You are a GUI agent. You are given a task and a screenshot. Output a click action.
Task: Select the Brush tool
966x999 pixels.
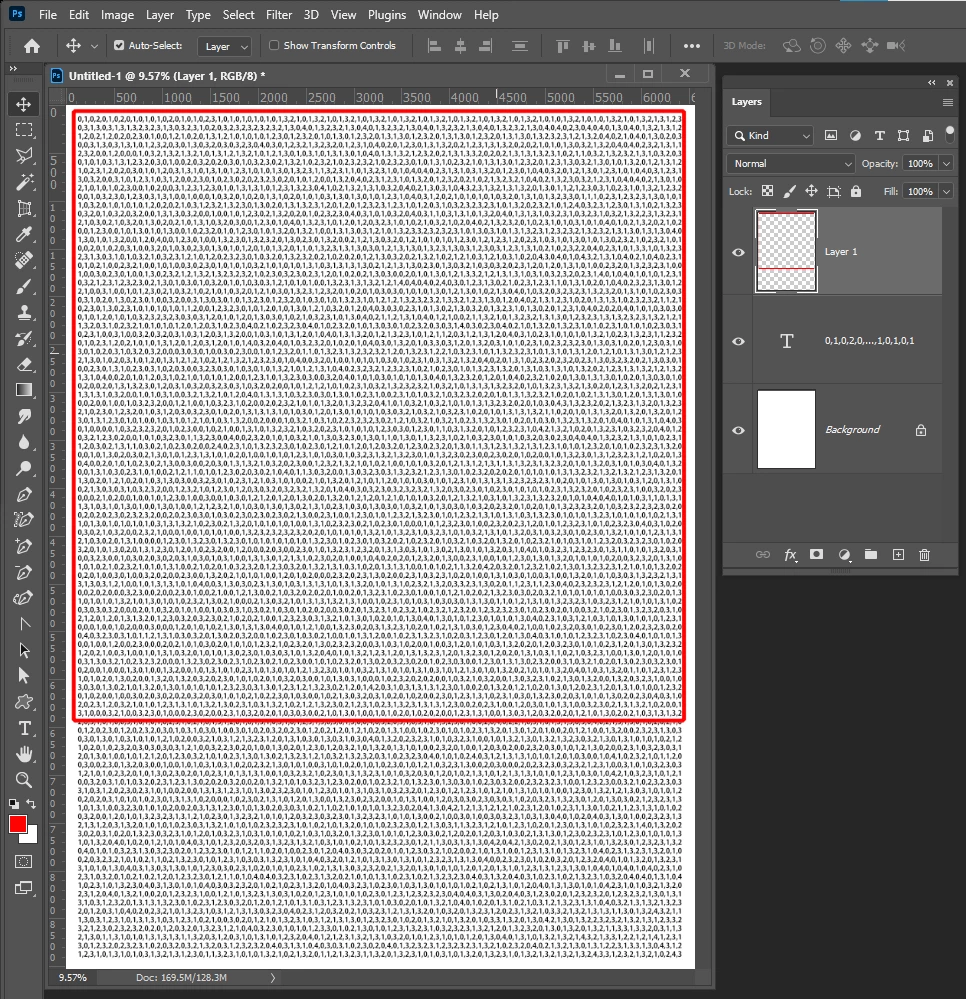pyautogui.click(x=24, y=286)
